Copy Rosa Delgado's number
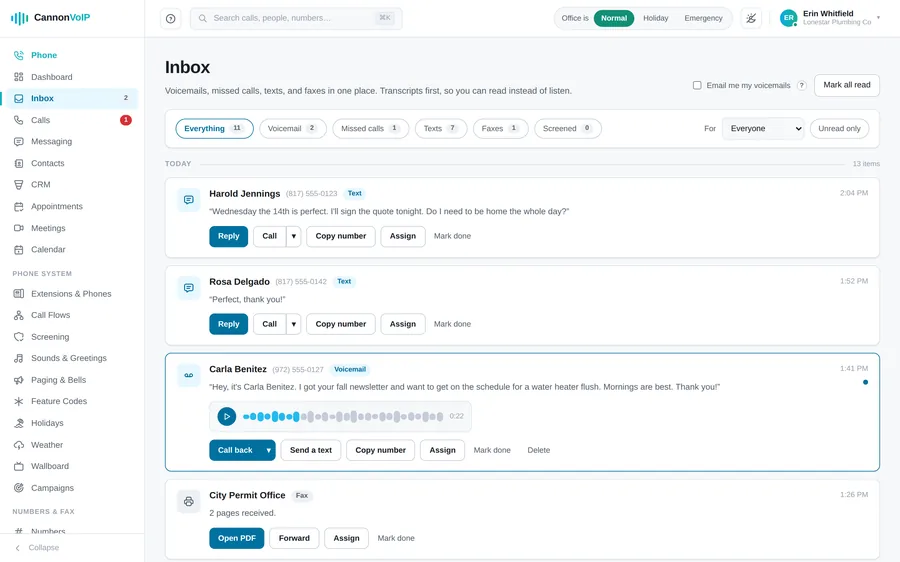The height and width of the screenshot is (562, 900). point(340,324)
